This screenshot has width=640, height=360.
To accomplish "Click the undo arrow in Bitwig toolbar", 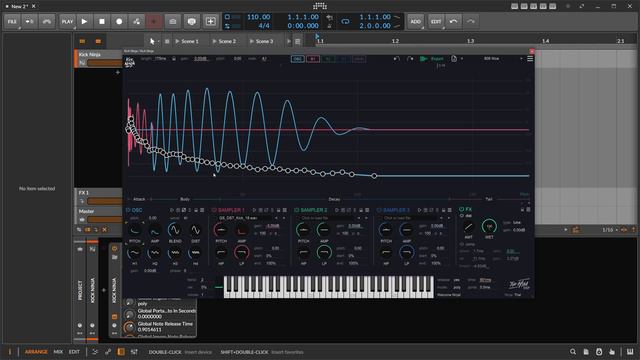I will coord(453,22).
